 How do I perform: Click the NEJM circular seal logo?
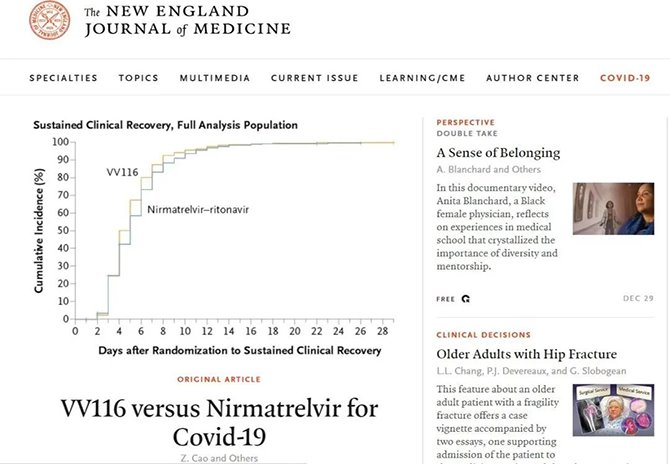point(50,20)
